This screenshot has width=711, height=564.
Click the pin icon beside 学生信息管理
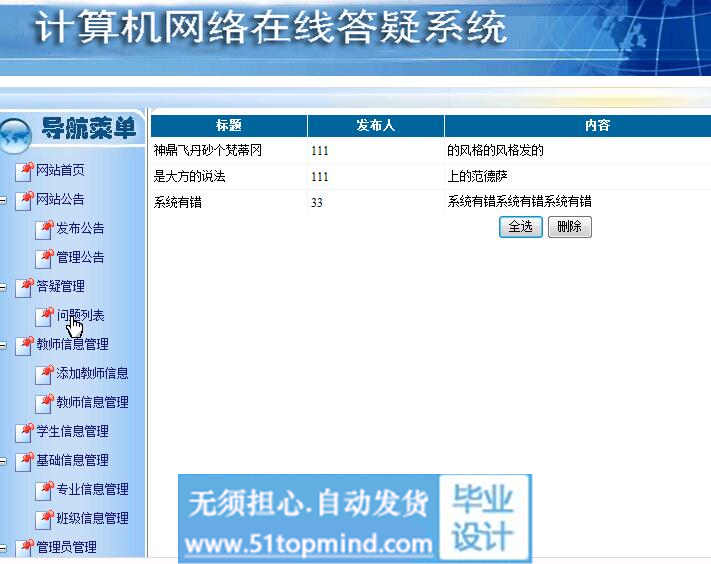point(24,432)
